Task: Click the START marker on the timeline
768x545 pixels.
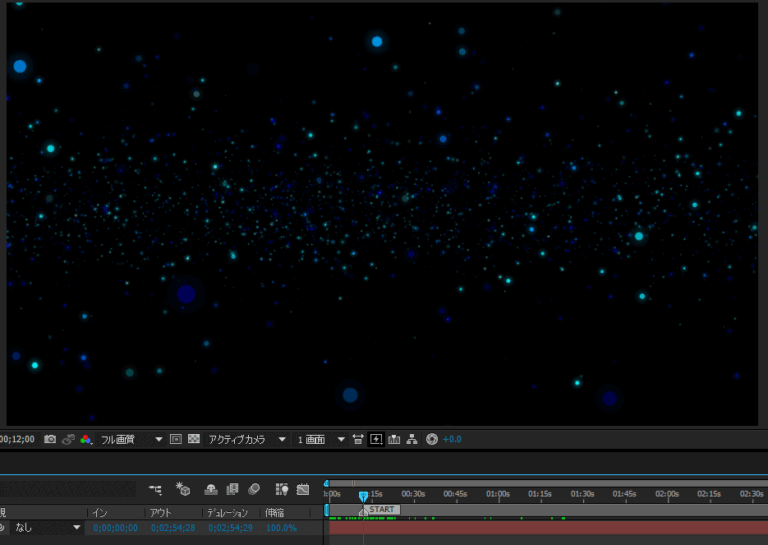Action: [382, 510]
